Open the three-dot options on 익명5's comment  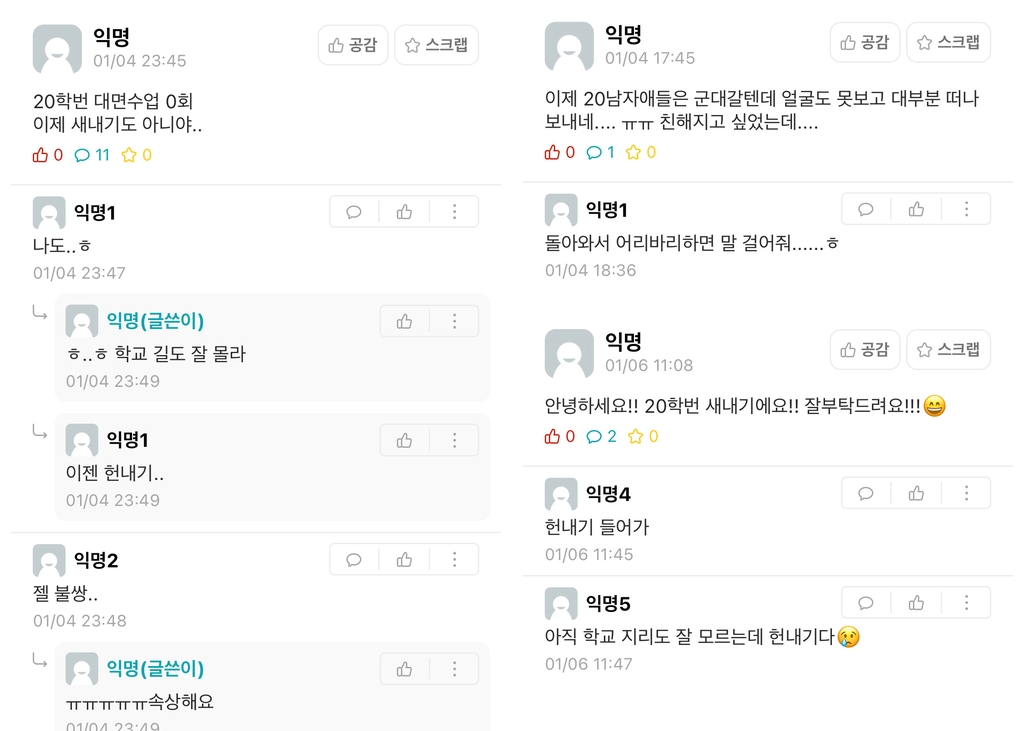pyautogui.click(x=966, y=602)
